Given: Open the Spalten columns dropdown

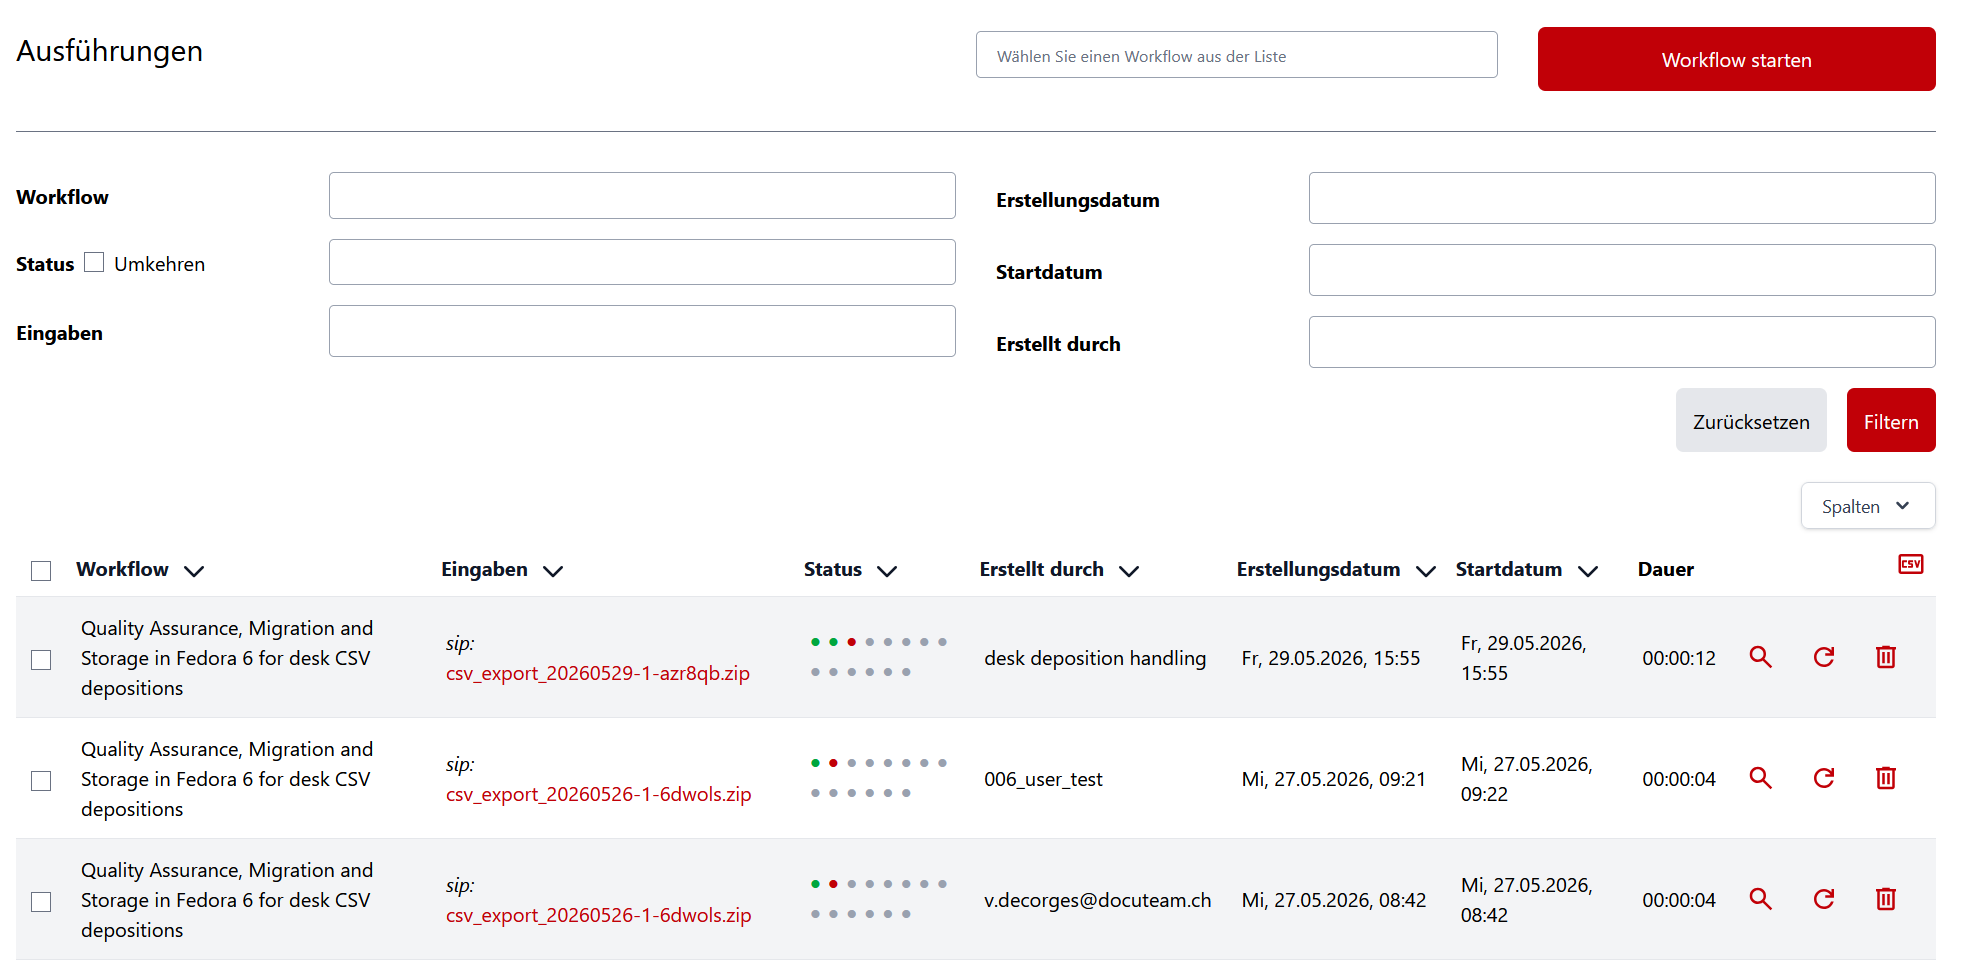Looking at the screenshot, I should [x=1867, y=506].
